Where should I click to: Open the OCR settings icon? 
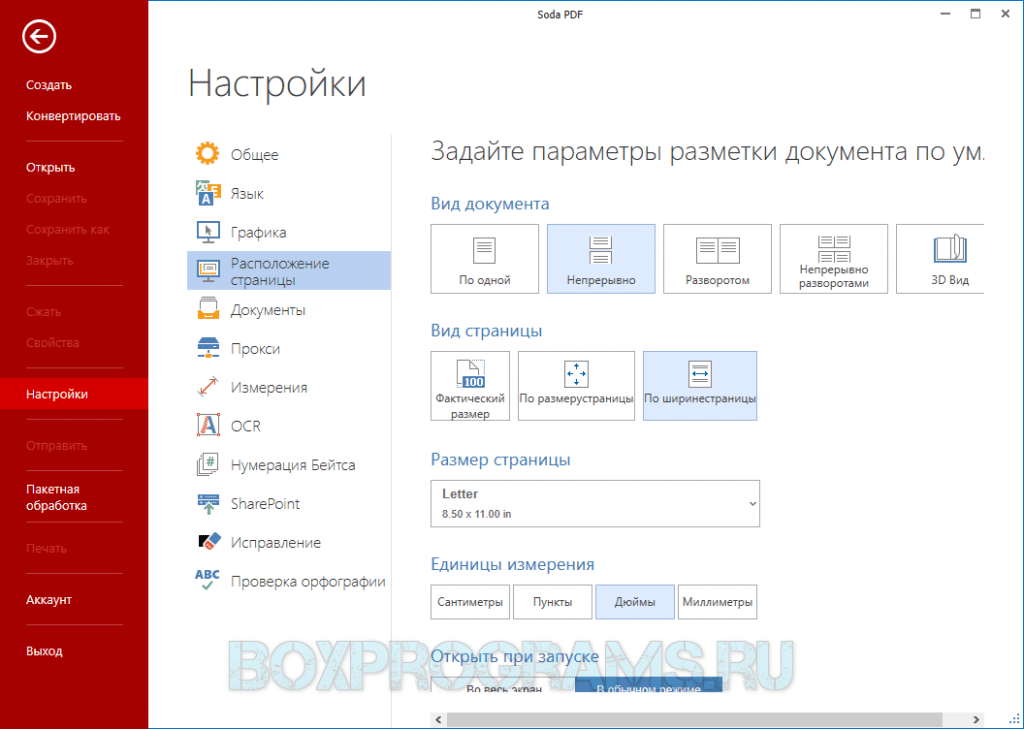point(208,426)
